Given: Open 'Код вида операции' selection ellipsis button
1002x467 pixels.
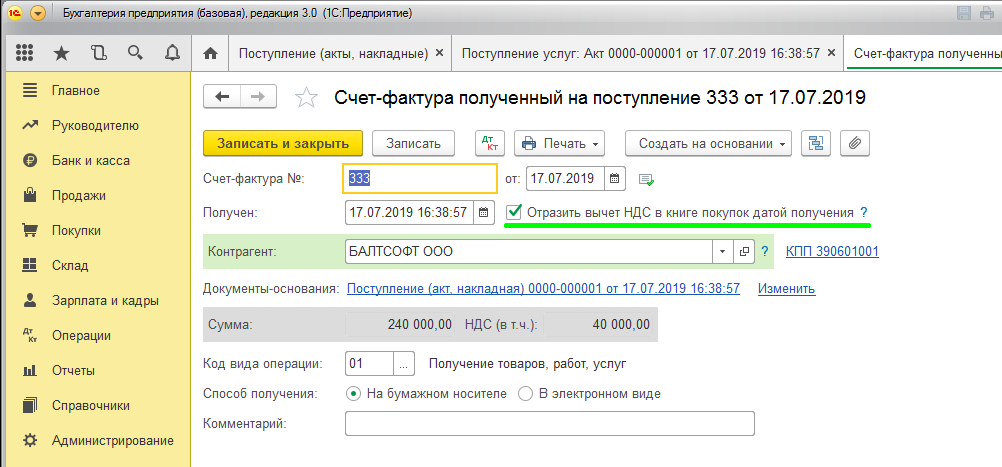Looking at the screenshot, I should (x=403, y=365).
